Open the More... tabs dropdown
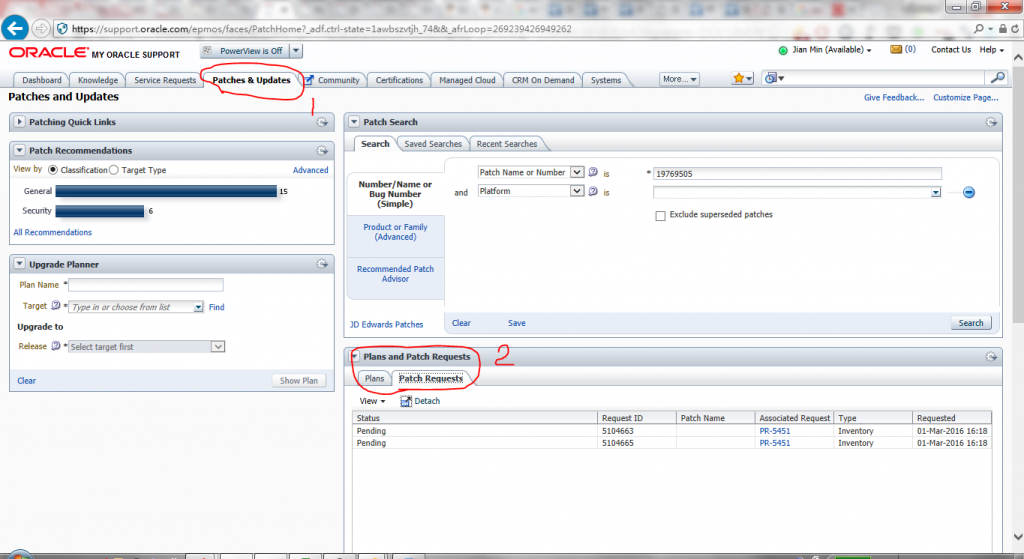The height and width of the screenshot is (559, 1024). click(679, 79)
